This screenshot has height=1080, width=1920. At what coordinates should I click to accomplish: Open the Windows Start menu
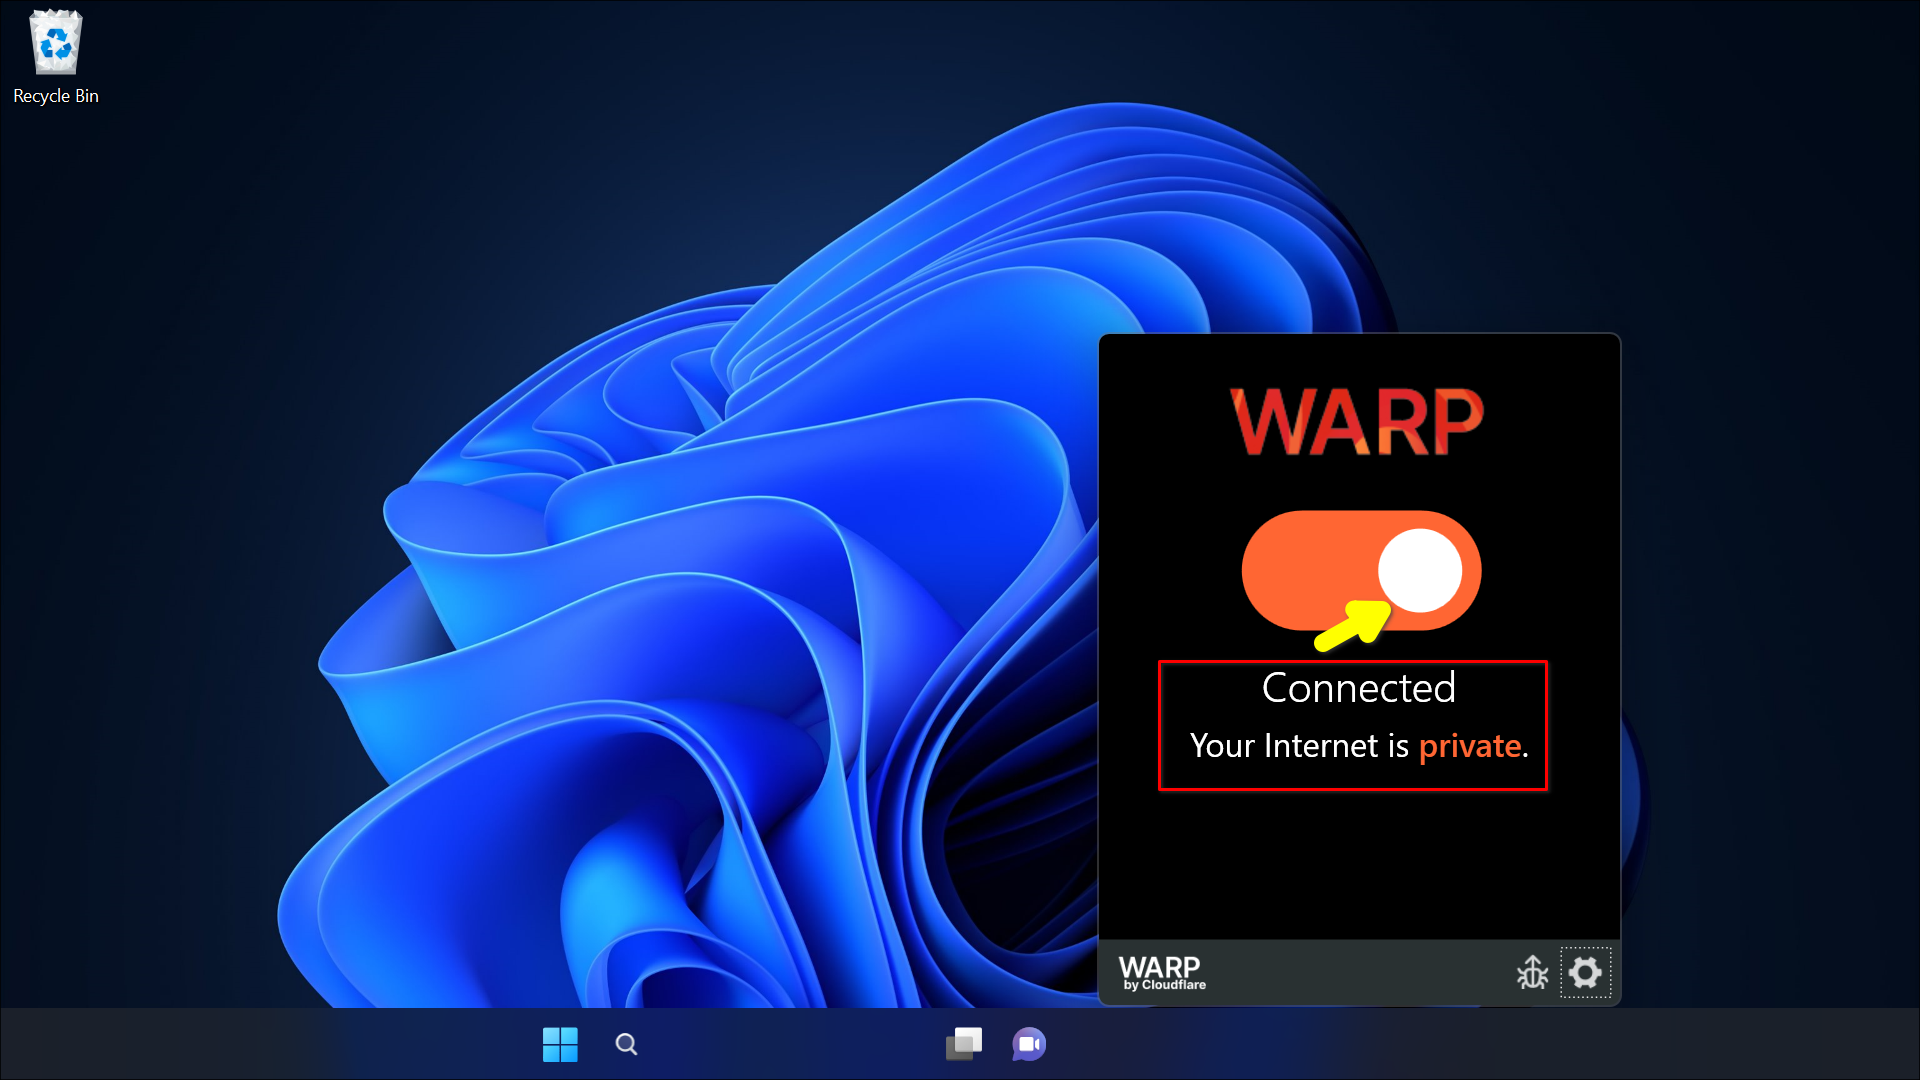click(560, 1044)
